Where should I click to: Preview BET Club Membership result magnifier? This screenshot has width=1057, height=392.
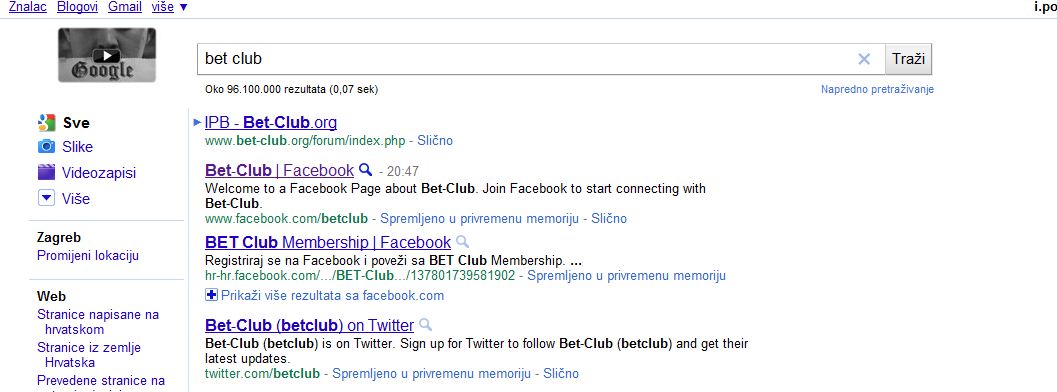click(462, 242)
